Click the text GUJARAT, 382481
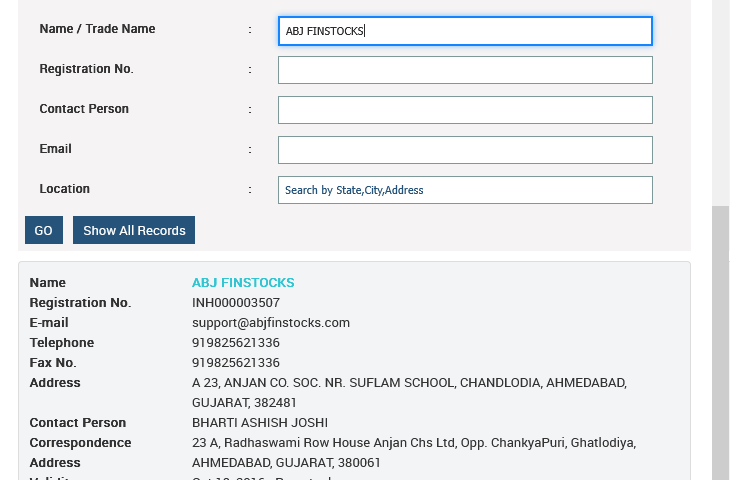730x480 pixels. [x=244, y=403]
